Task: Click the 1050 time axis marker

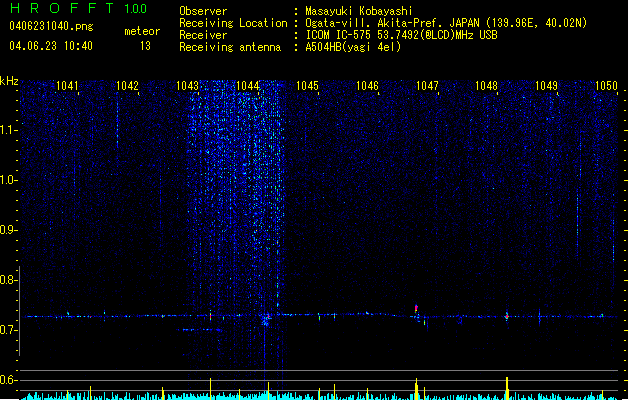Action: pyautogui.click(x=606, y=86)
